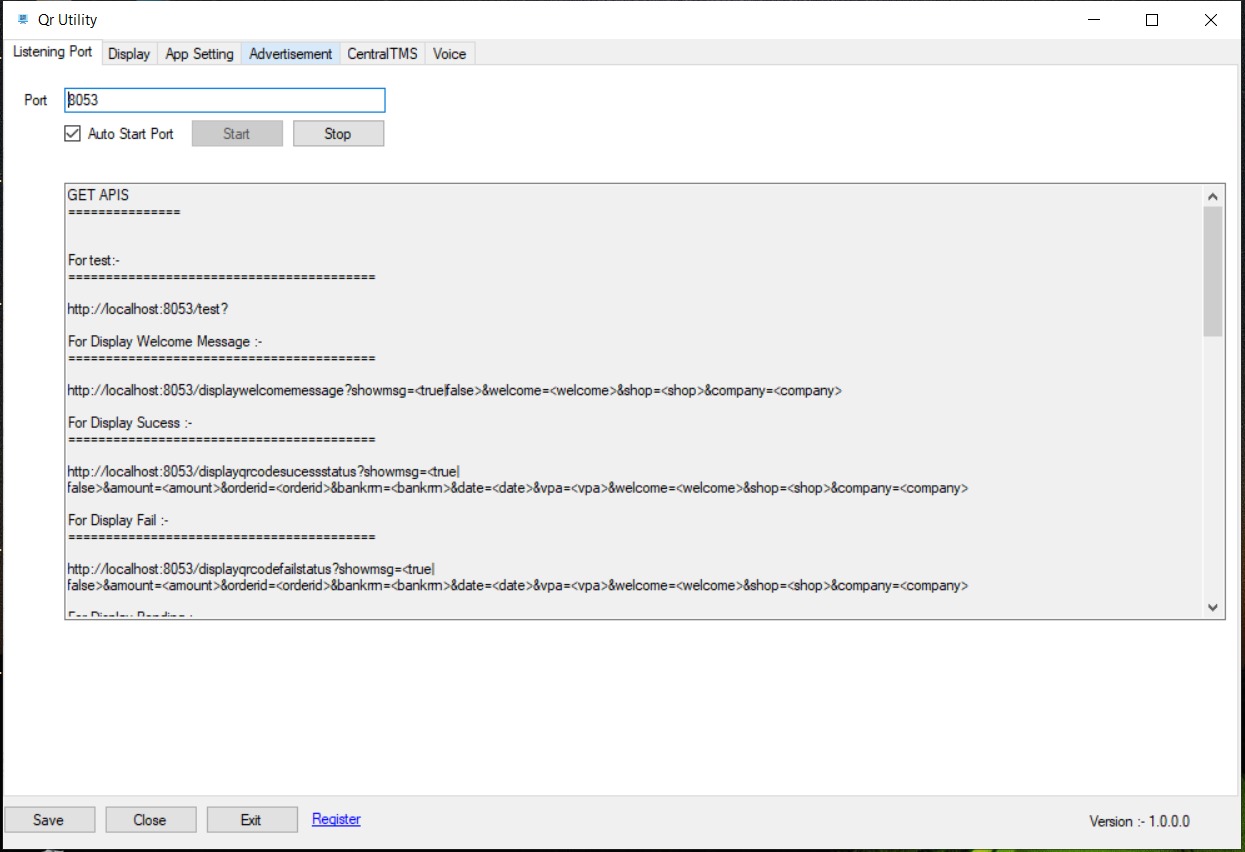1245x852 pixels.
Task: Click the scroll up arrow in API list
Action: point(1213,197)
